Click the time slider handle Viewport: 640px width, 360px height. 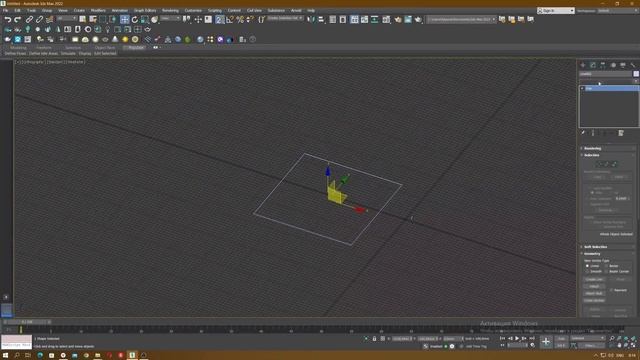pos(27,322)
